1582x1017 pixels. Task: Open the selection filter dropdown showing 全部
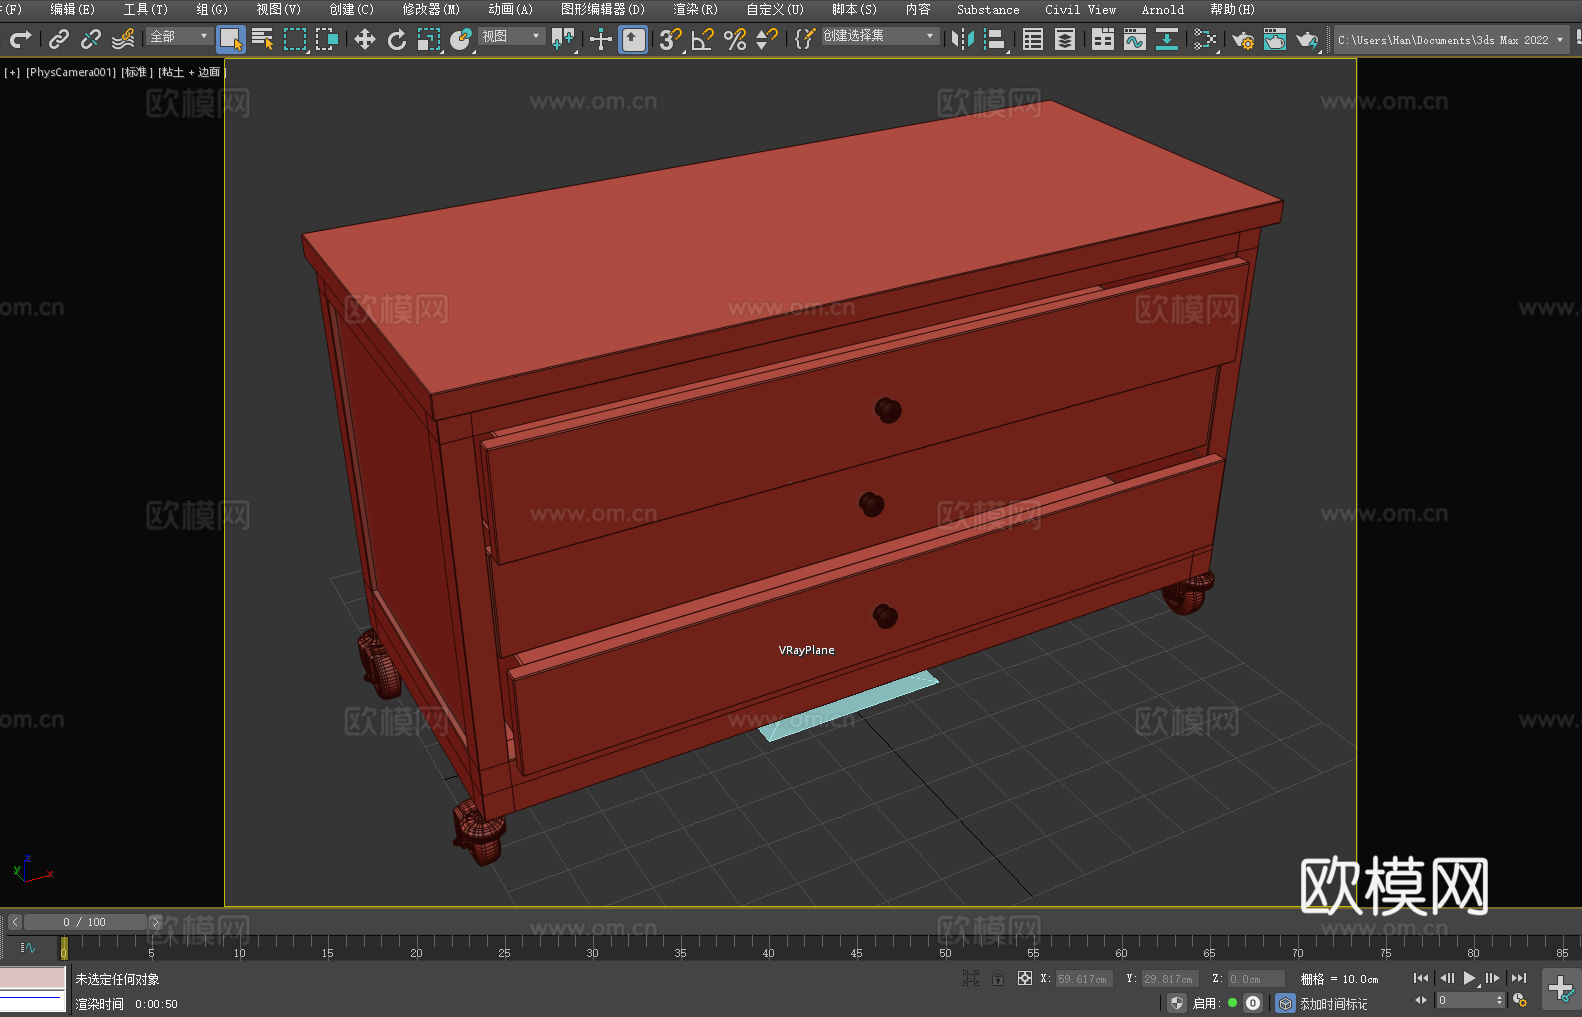point(179,36)
